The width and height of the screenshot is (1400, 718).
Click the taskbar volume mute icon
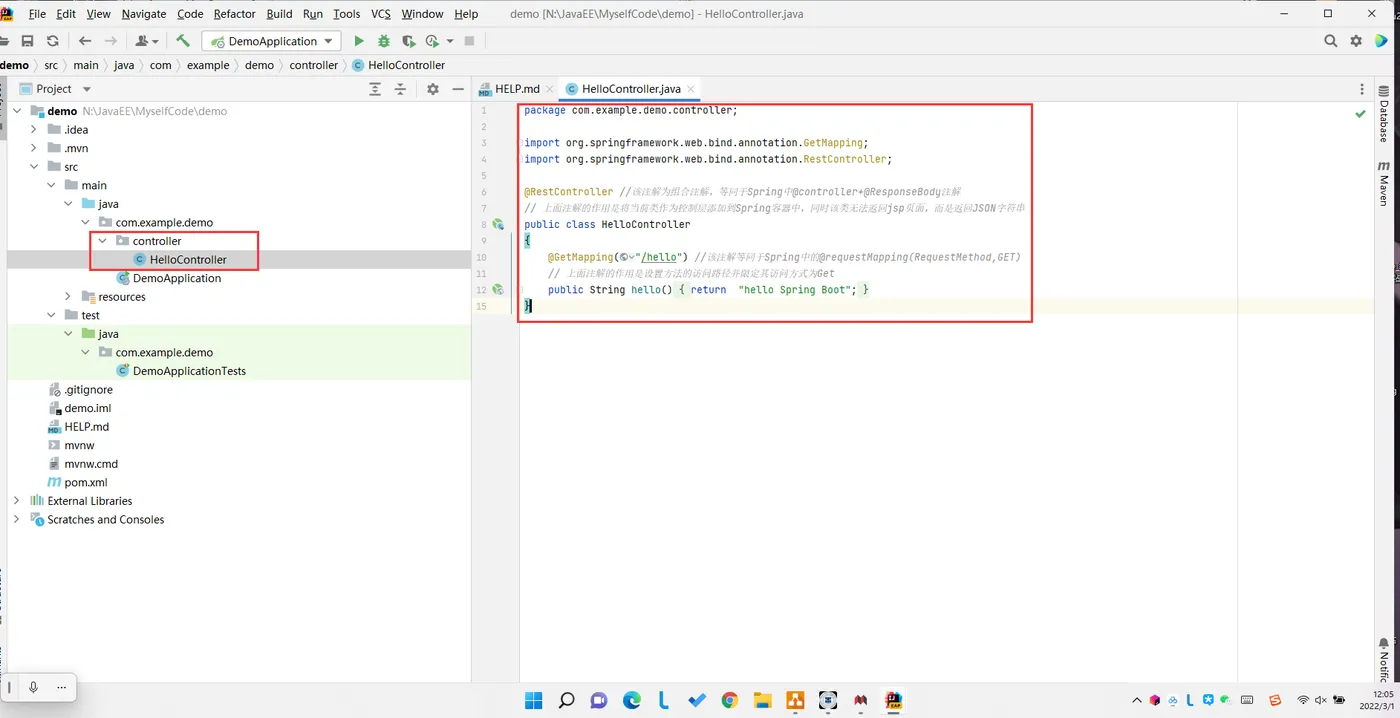click(1321, 700)
